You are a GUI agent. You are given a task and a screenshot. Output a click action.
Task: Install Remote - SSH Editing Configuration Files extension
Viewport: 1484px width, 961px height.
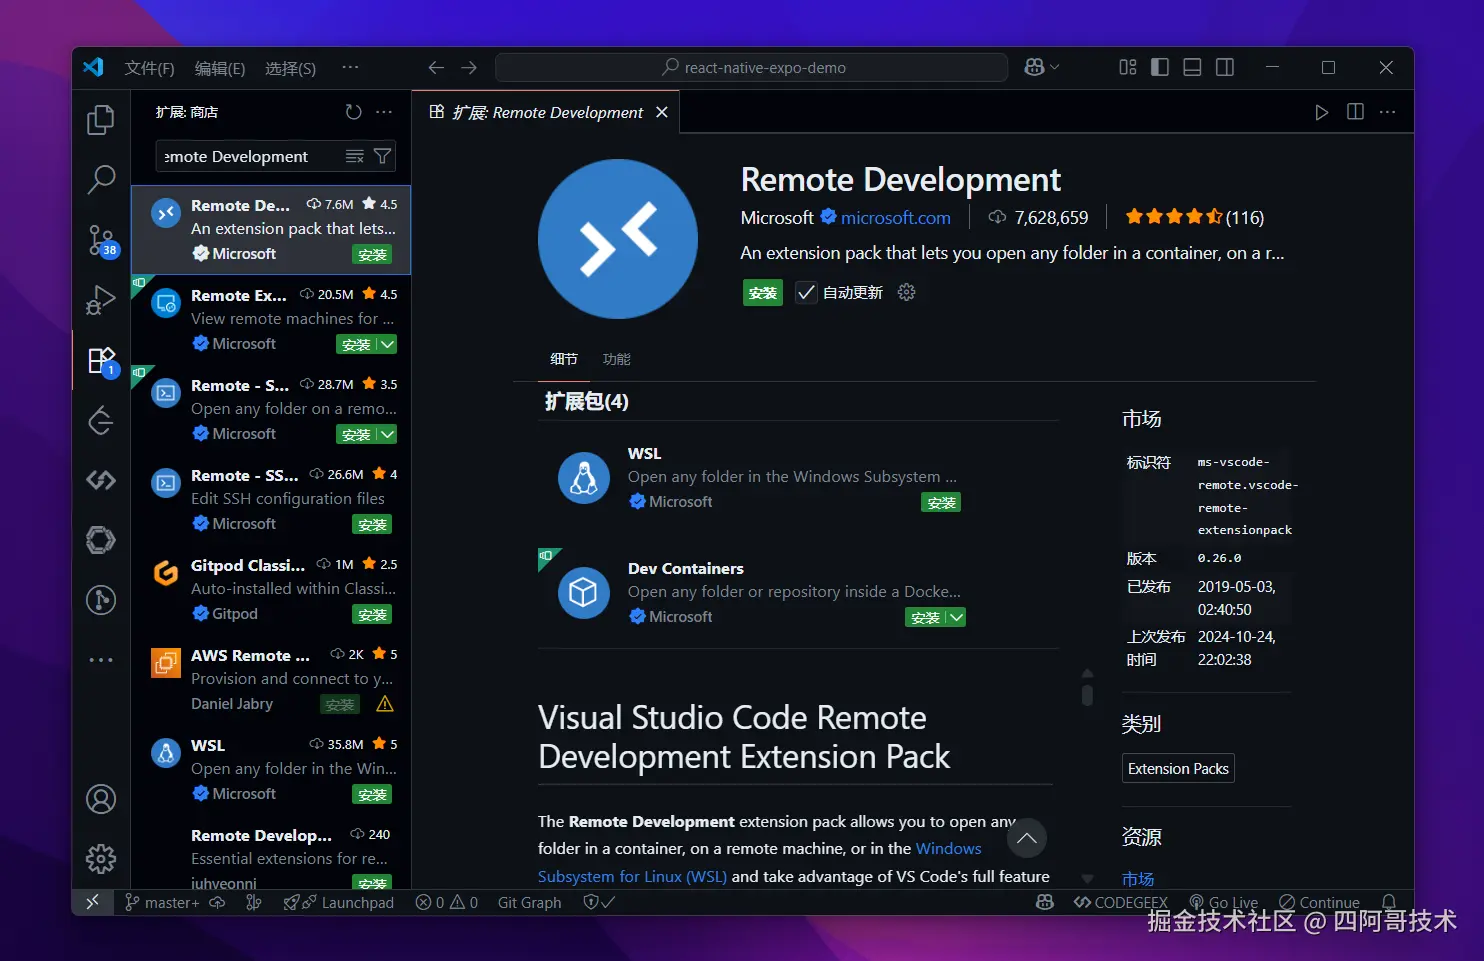click(x=372, y=525)
